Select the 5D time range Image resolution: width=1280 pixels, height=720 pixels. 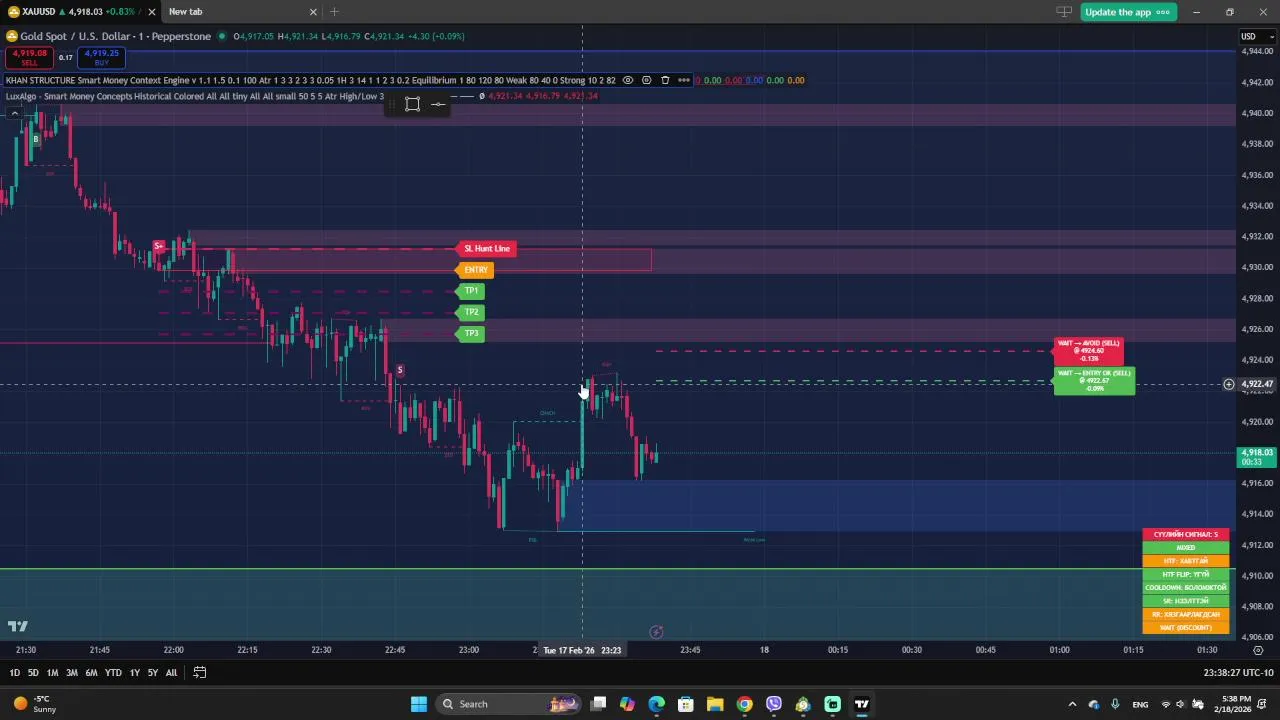point(33,673)
